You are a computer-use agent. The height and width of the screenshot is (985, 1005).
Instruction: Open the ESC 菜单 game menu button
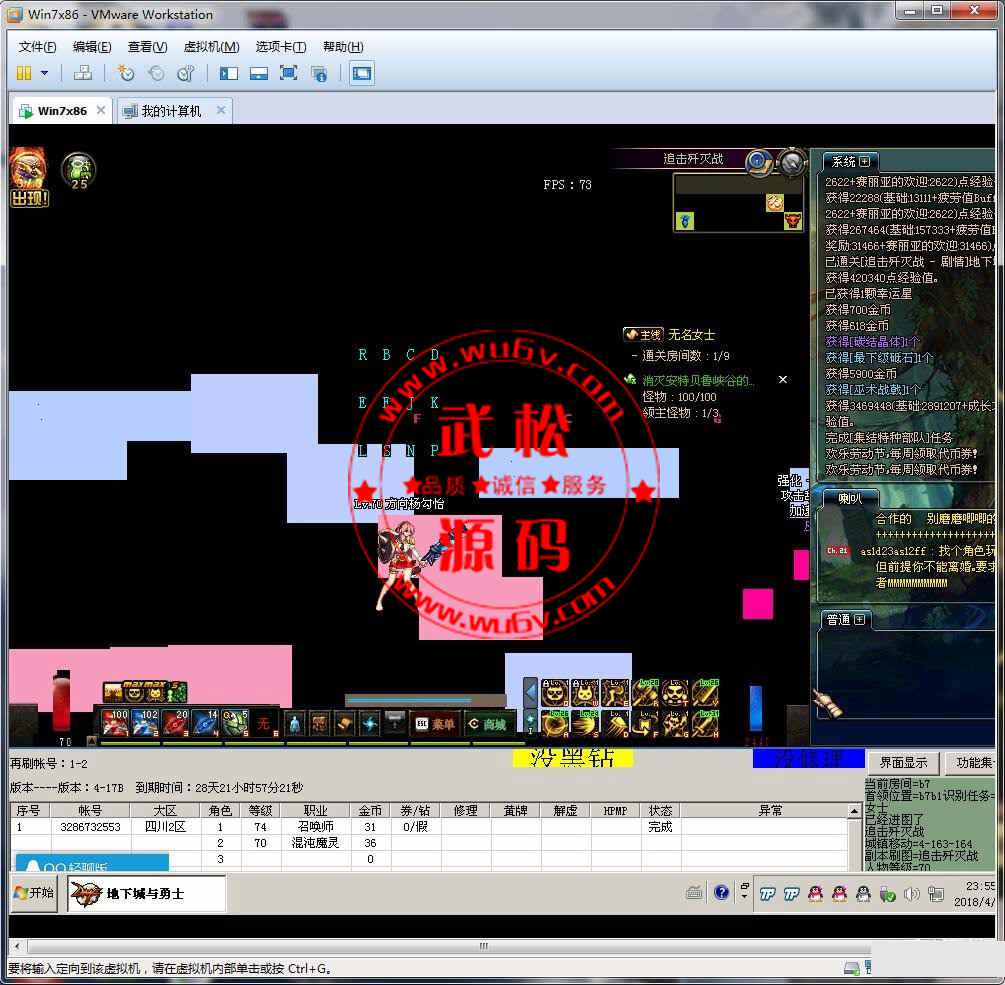(x=435, y=724)
